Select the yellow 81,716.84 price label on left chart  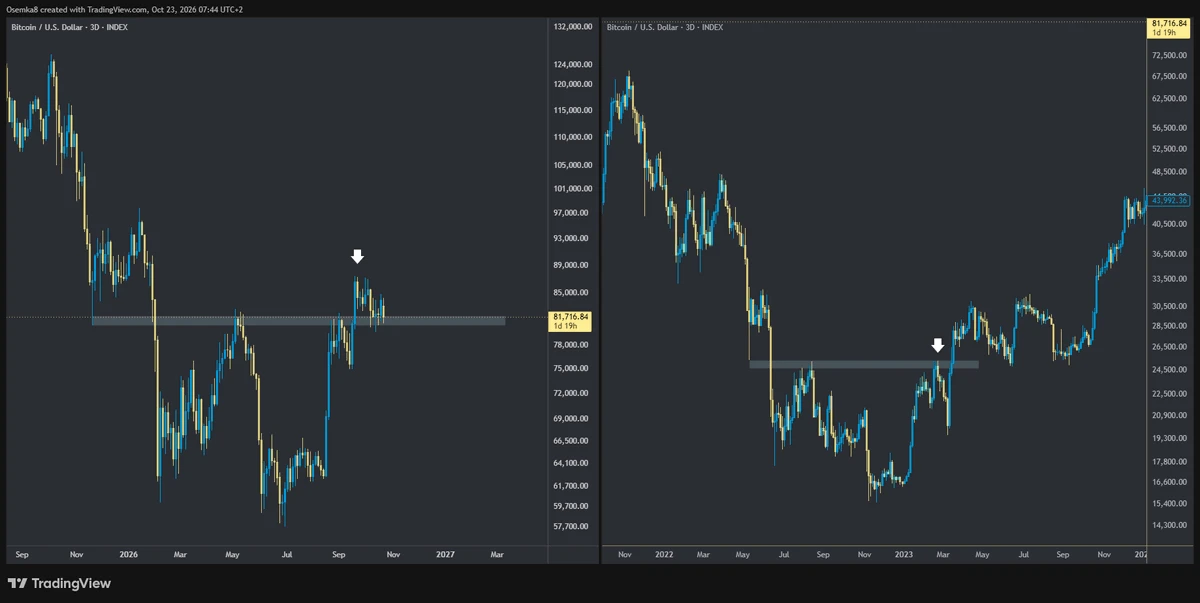tap(571, 321)
